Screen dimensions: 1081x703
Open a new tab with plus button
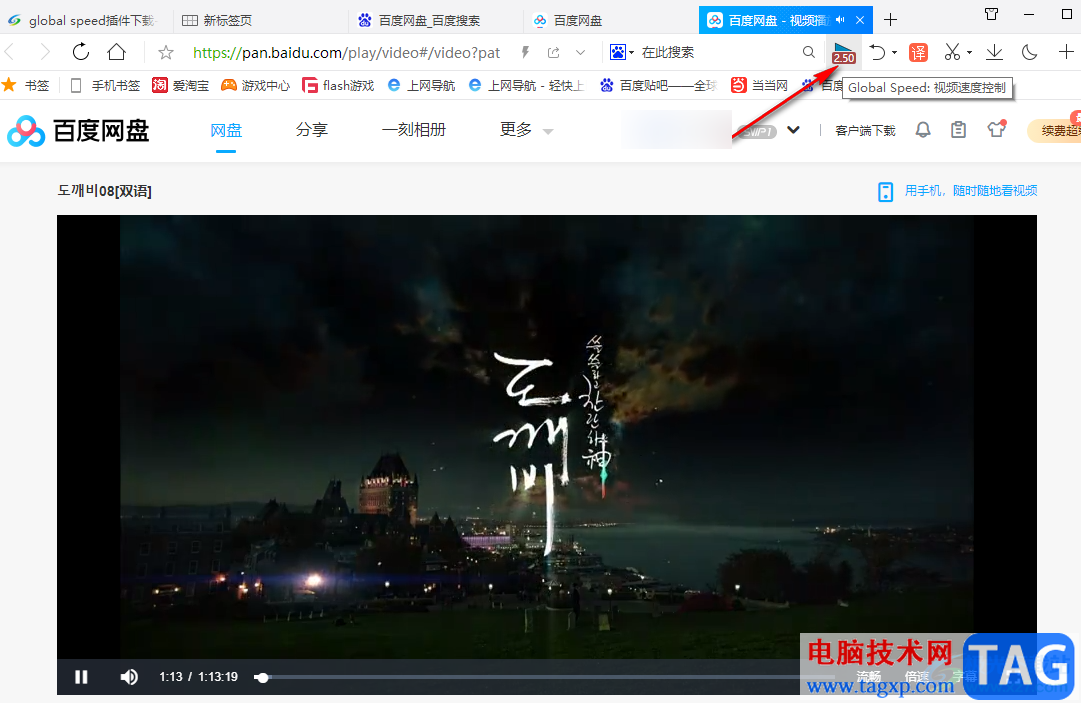coord(891,20)
